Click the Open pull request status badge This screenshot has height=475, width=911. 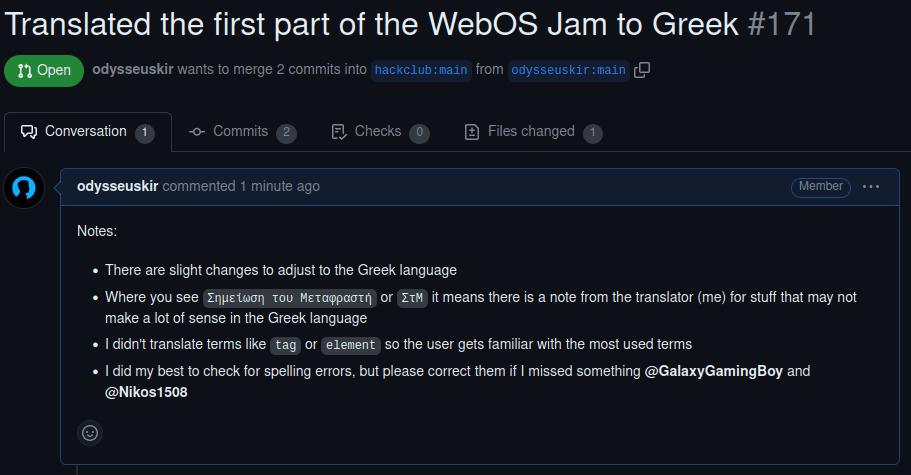coord(44,70)
